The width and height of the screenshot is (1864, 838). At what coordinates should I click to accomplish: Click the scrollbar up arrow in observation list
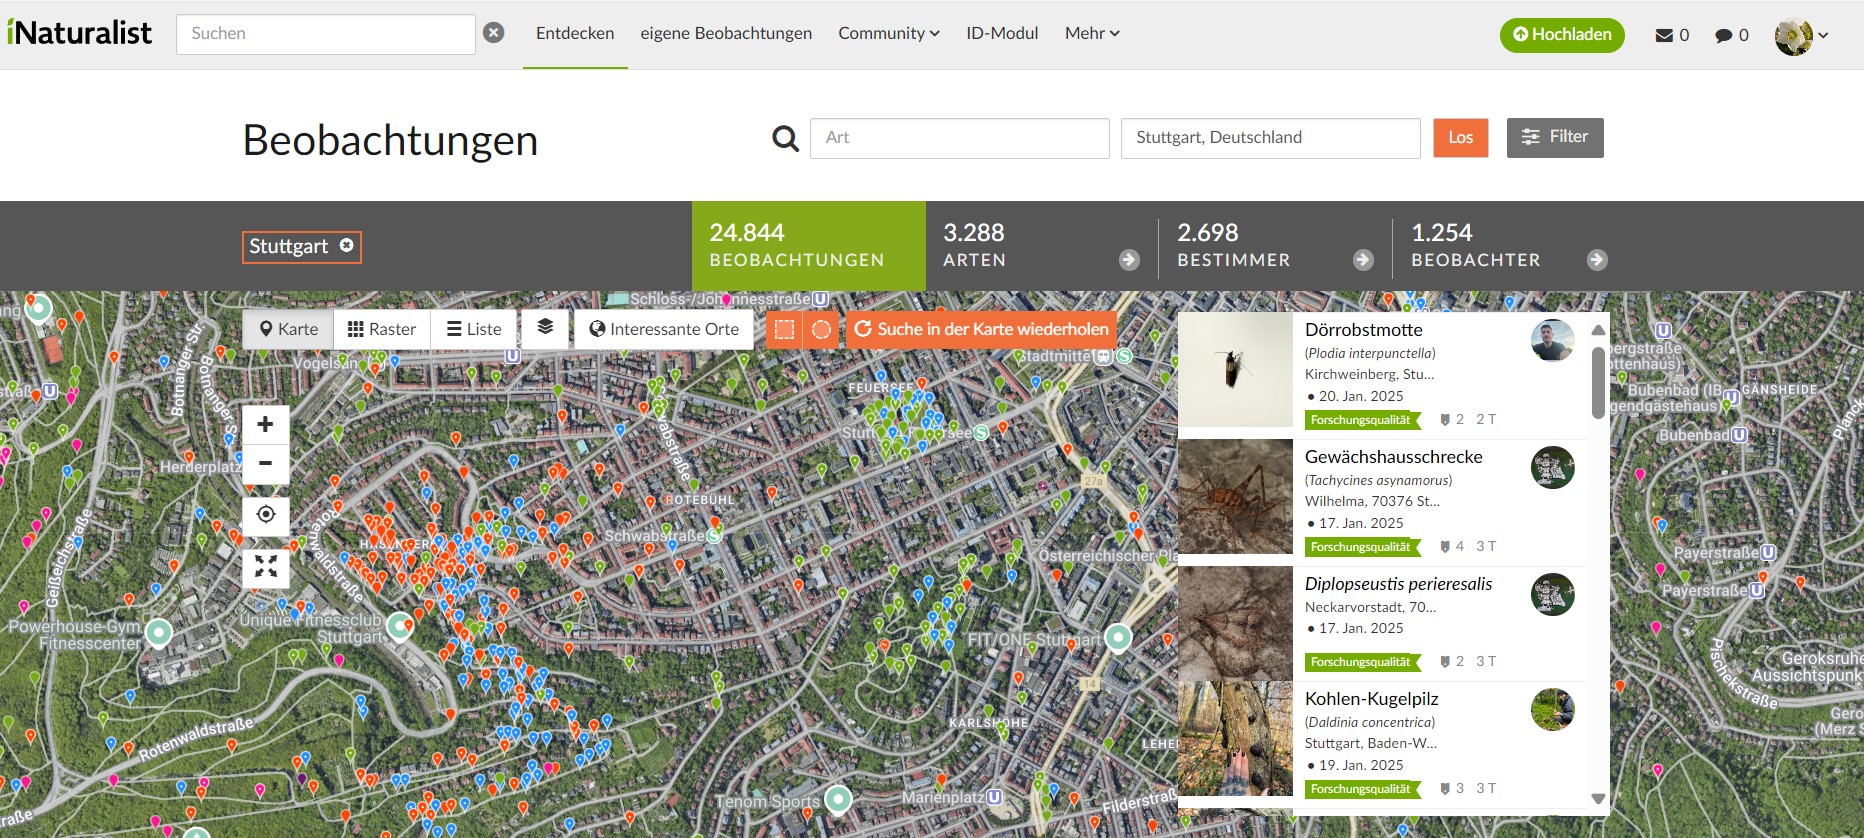click(1598, 330)
